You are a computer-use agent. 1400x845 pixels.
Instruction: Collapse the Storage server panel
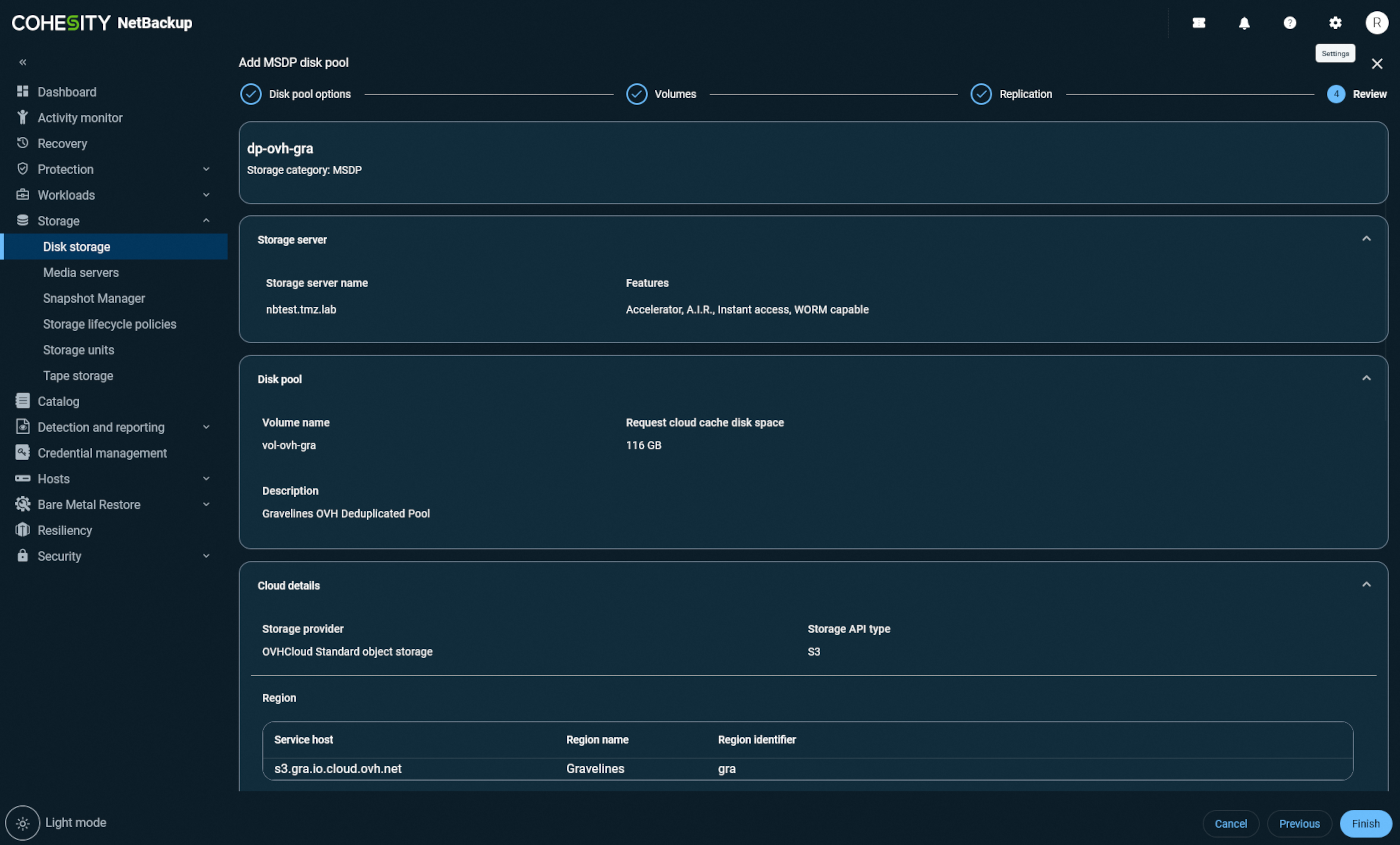(1368, 239)
